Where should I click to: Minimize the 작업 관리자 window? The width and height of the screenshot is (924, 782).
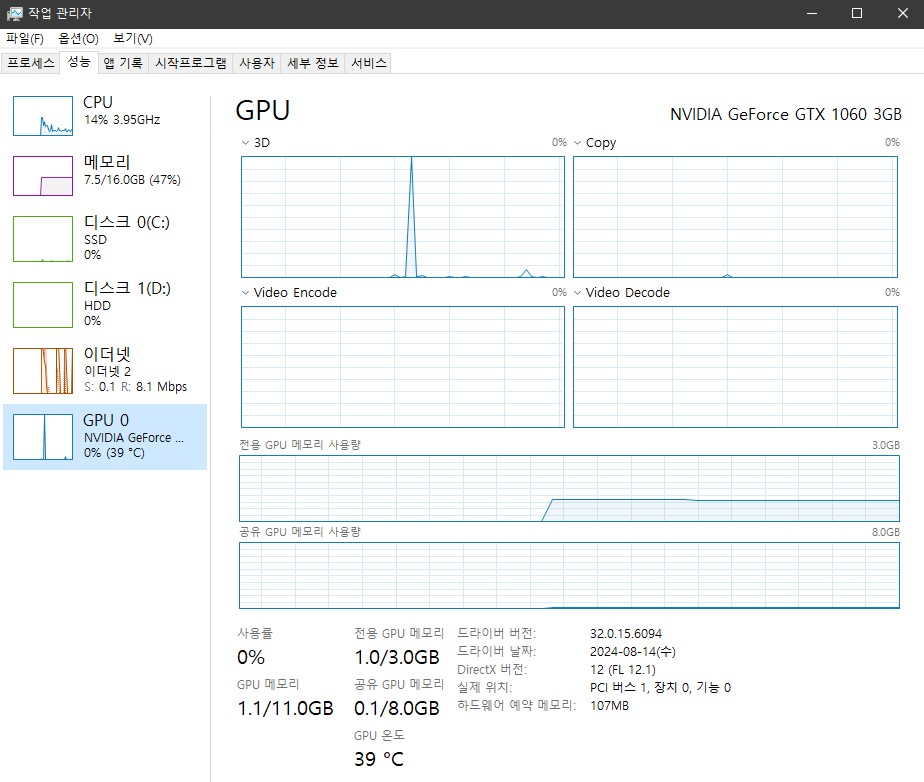click(812, 13)
